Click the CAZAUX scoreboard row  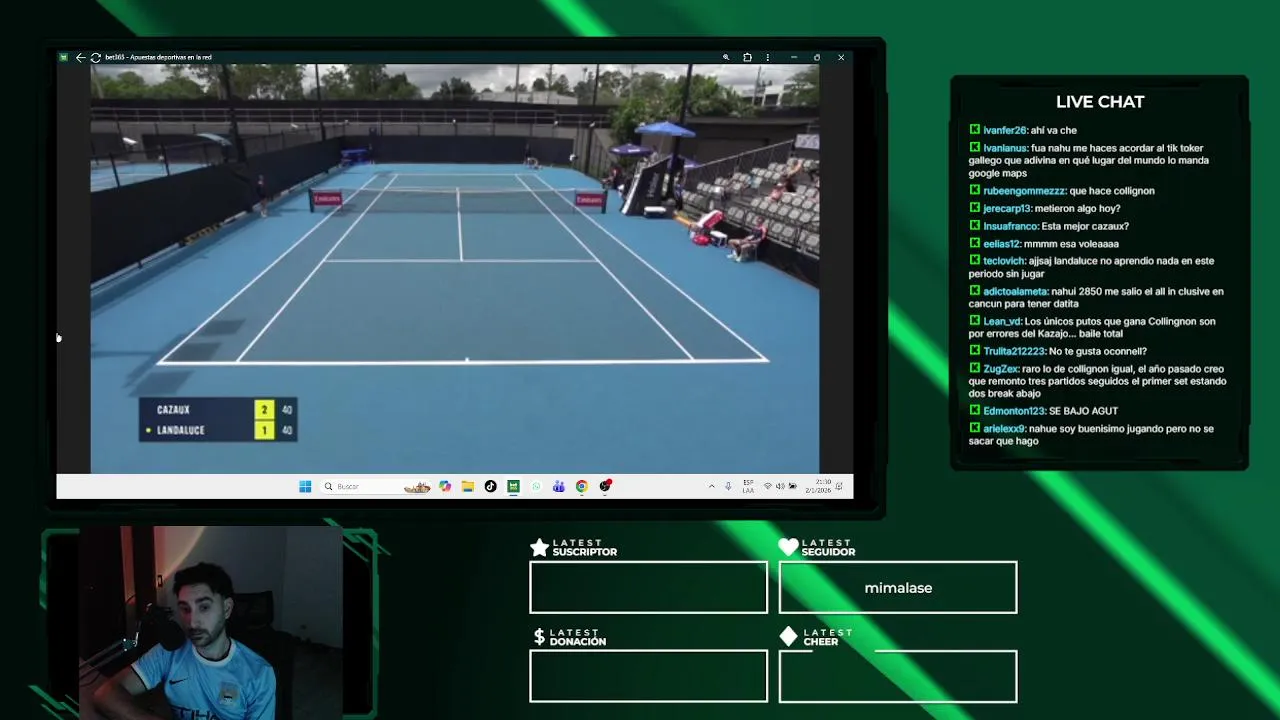(218, 409)
